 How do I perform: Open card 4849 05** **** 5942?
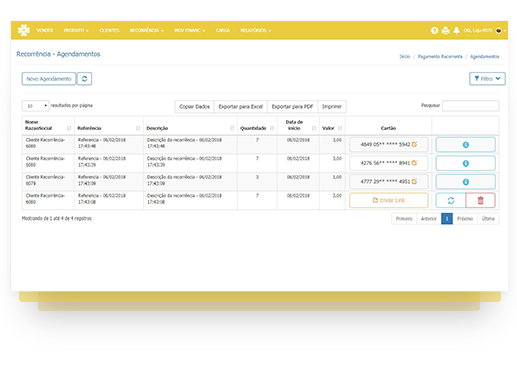point(389,145)
